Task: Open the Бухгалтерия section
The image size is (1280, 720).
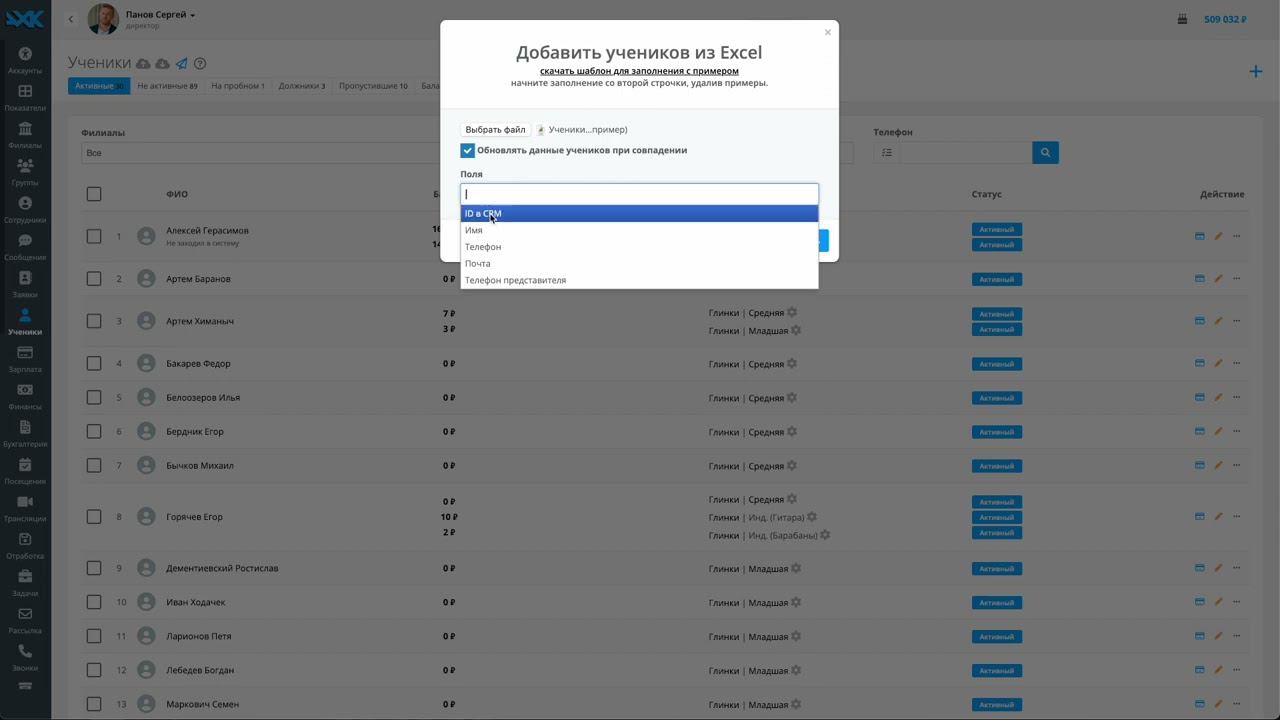Action: [x=25, y=433]
